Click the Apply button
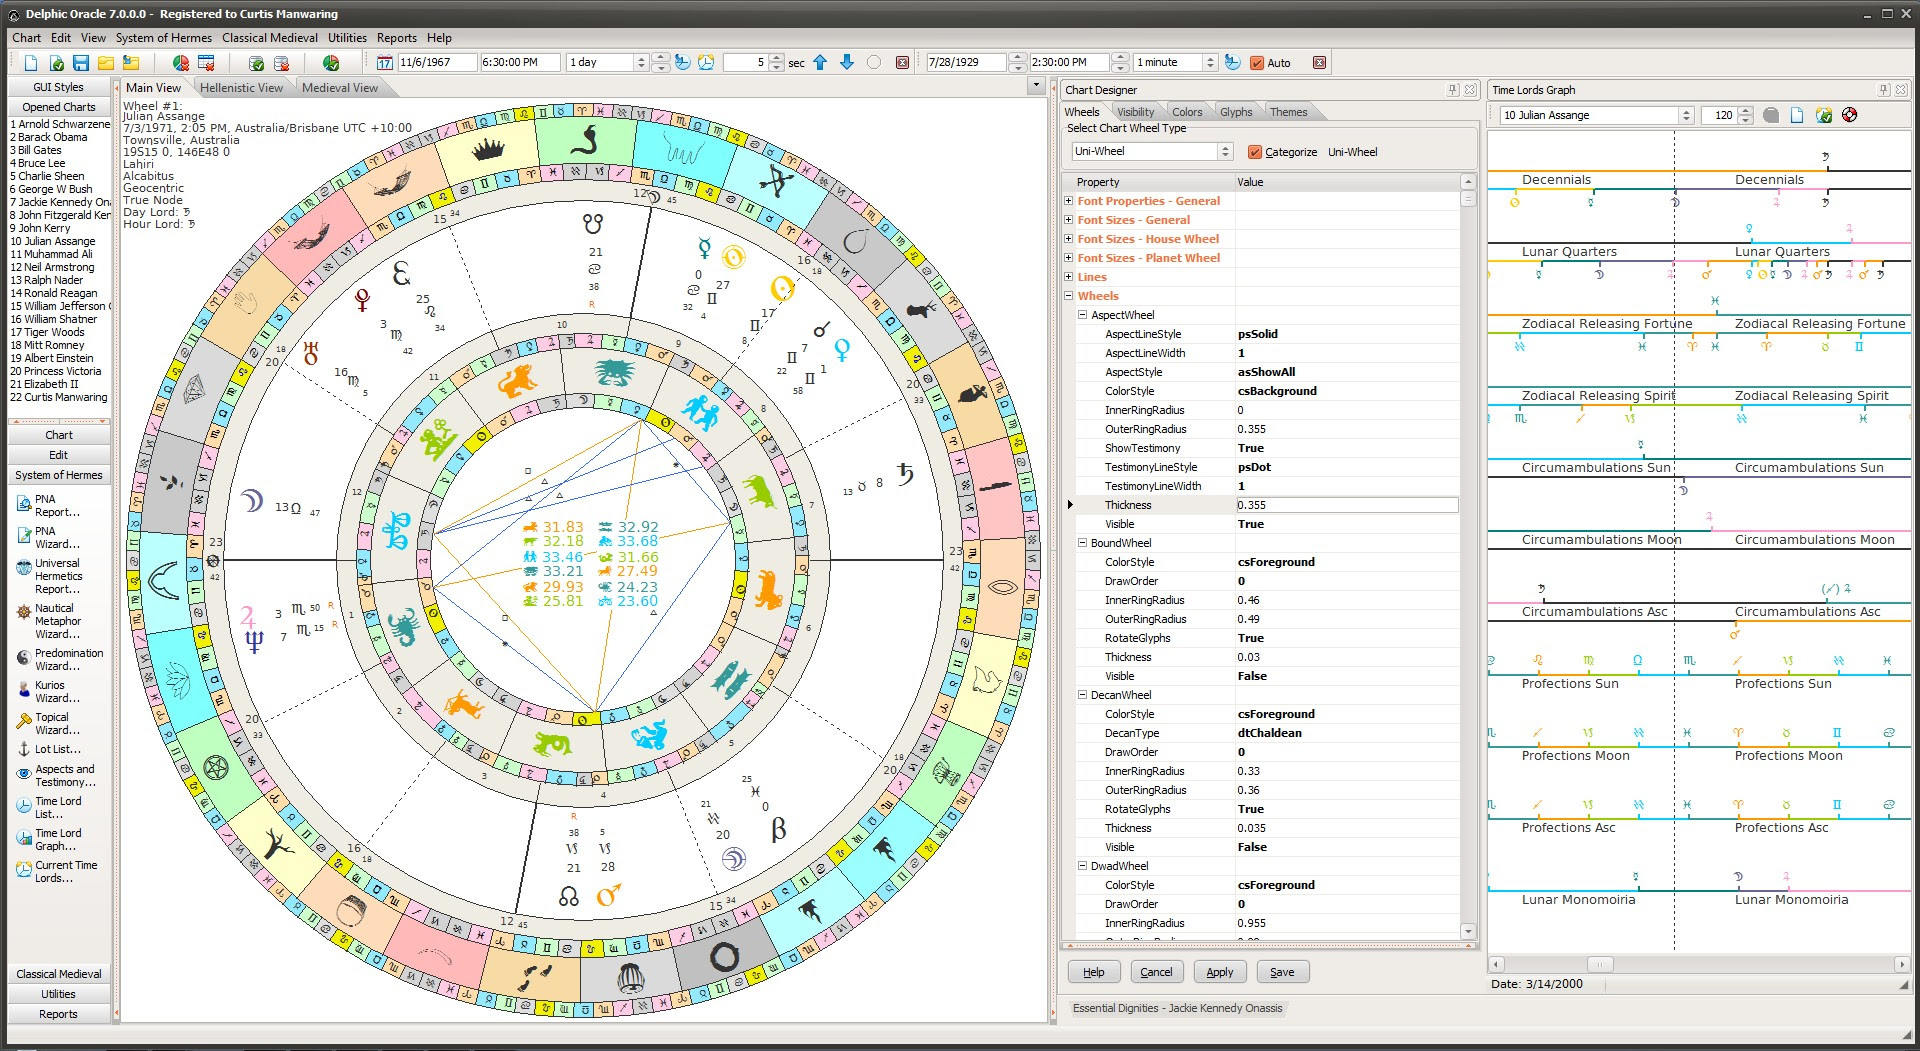The width and height of the screenshot is (1920, 1051). pos(1219,972)
